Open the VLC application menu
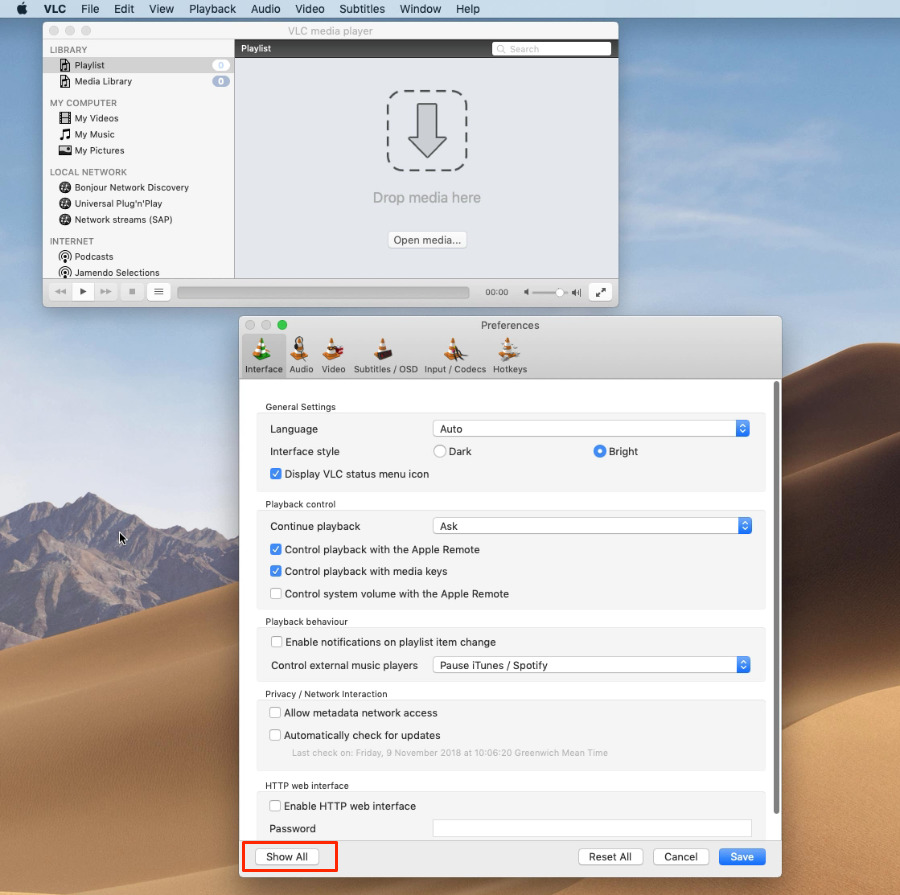 tap(55, 9)
